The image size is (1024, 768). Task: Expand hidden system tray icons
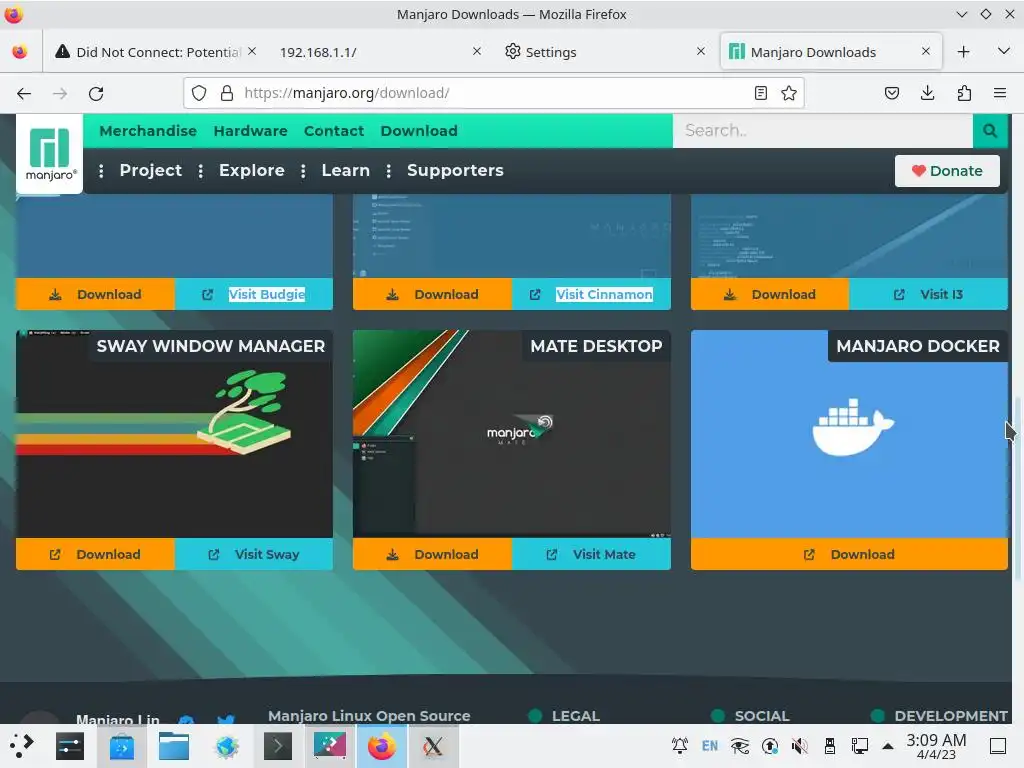[888, 746]
